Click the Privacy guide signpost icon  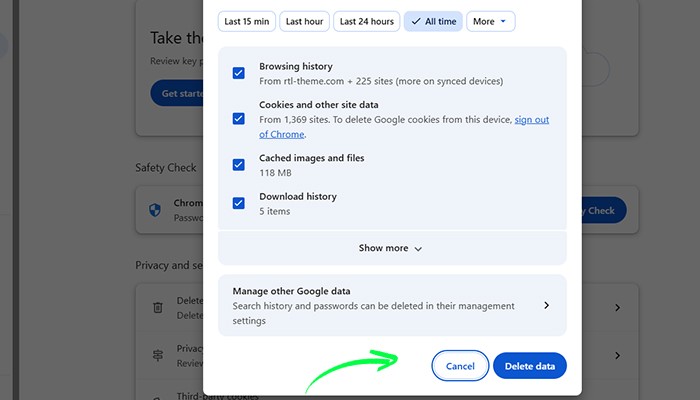pyautogui.click(x=158, y=355)
